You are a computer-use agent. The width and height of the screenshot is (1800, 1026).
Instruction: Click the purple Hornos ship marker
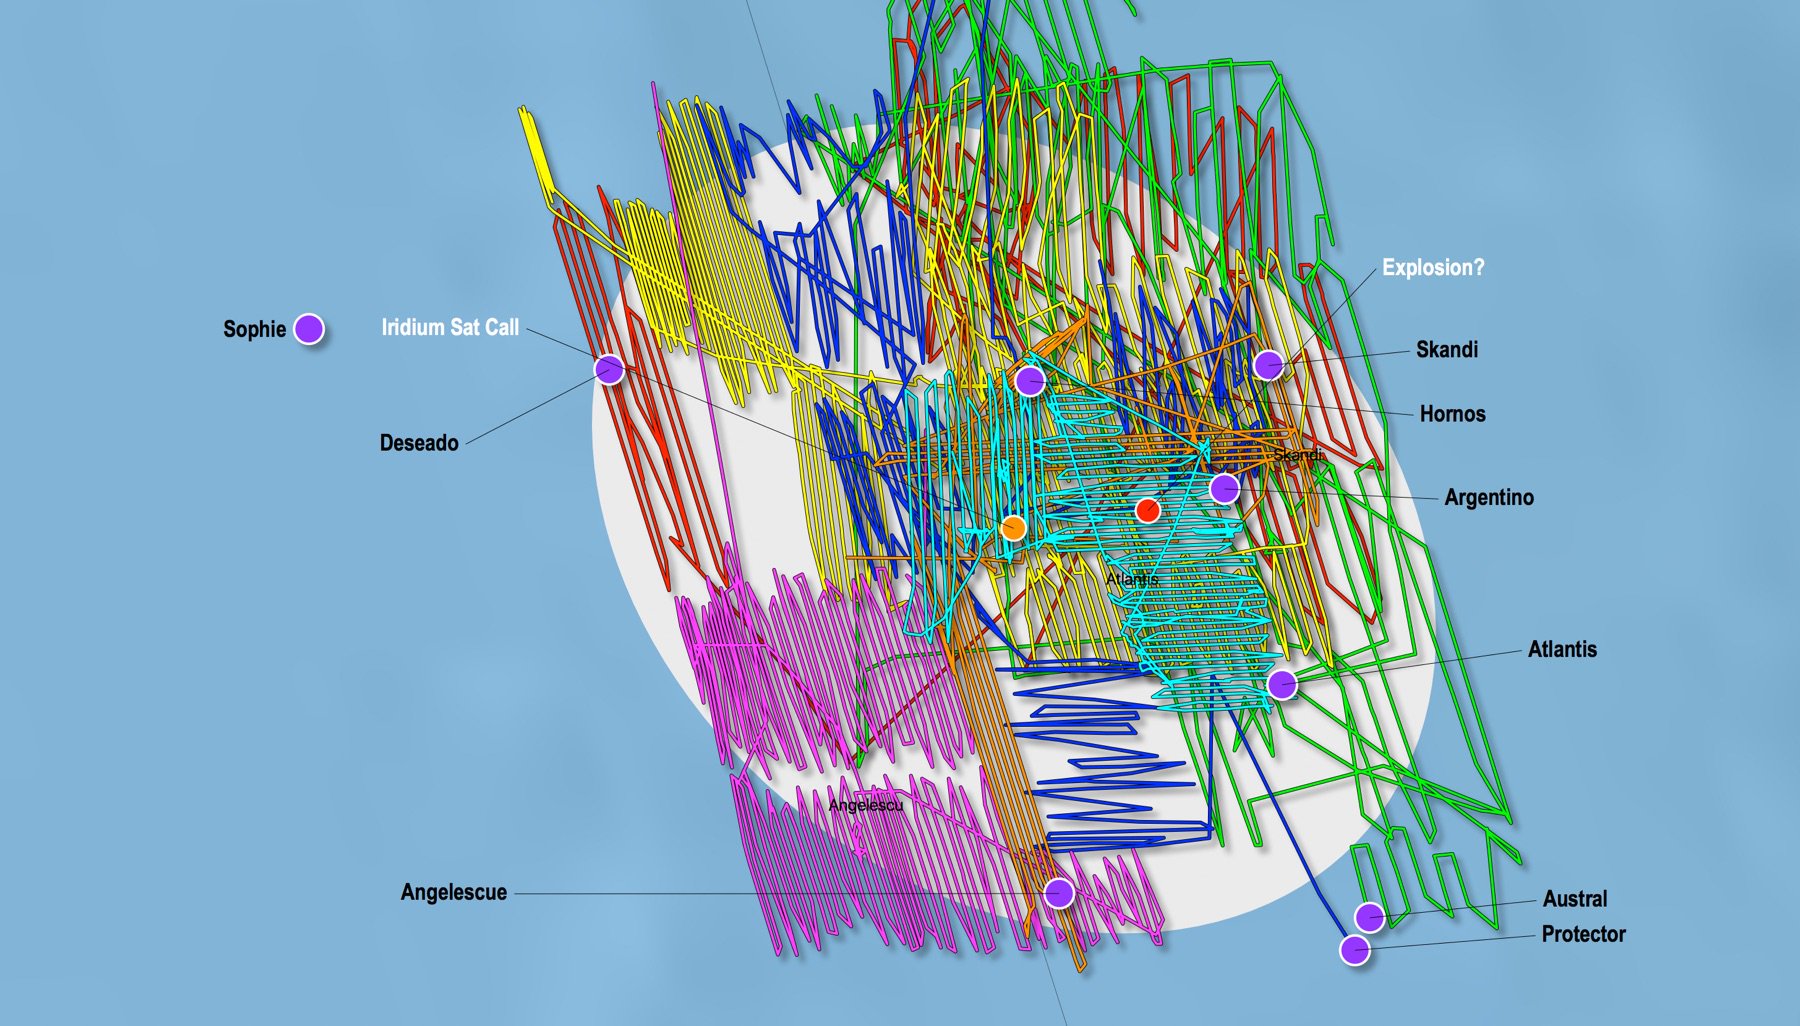click(1030, 380)
